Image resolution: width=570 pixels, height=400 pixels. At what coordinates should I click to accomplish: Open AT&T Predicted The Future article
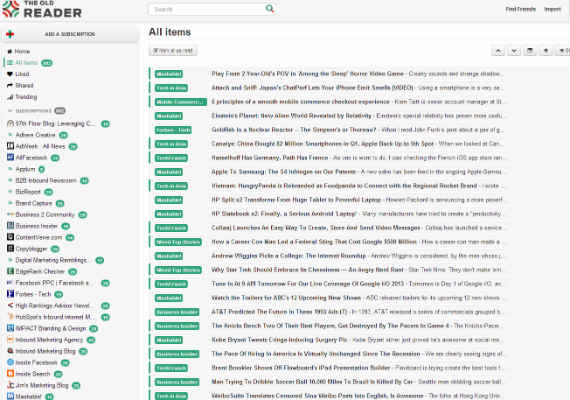point(279,312)
